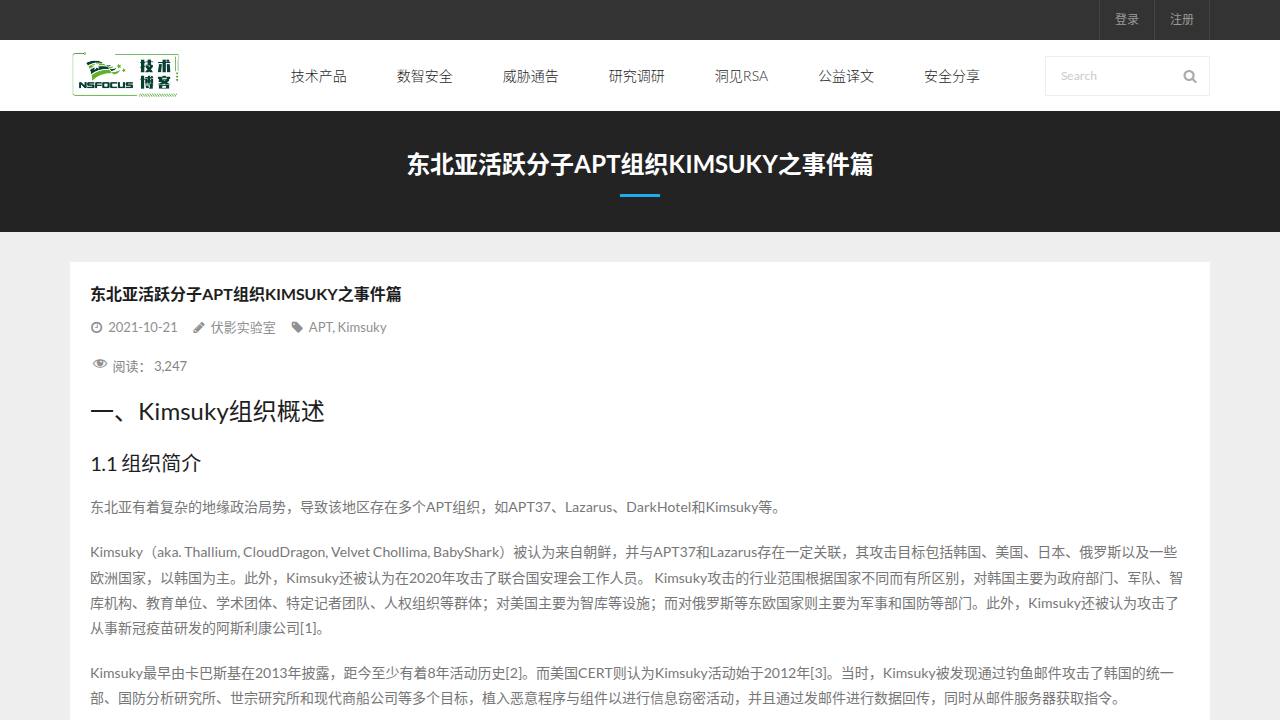Open the 安全分享 menu

952,76
